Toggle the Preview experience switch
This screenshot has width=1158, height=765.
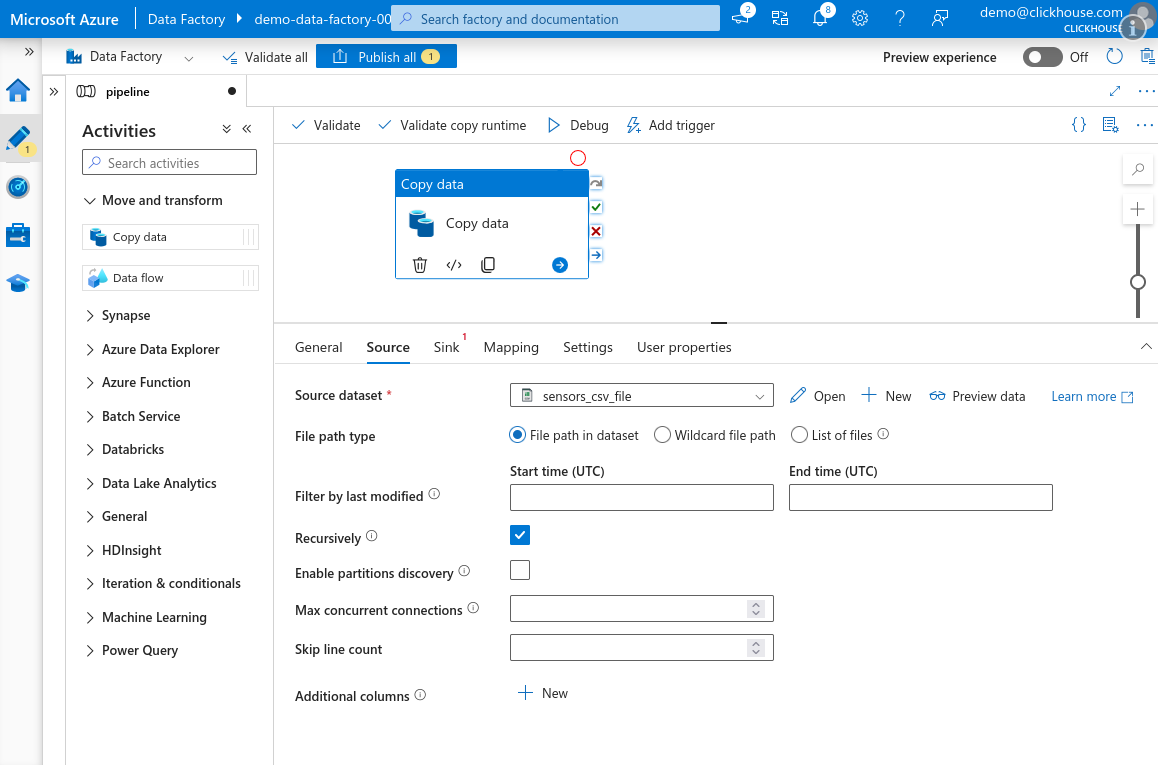pyautogui.click(x=1042, y=57)
